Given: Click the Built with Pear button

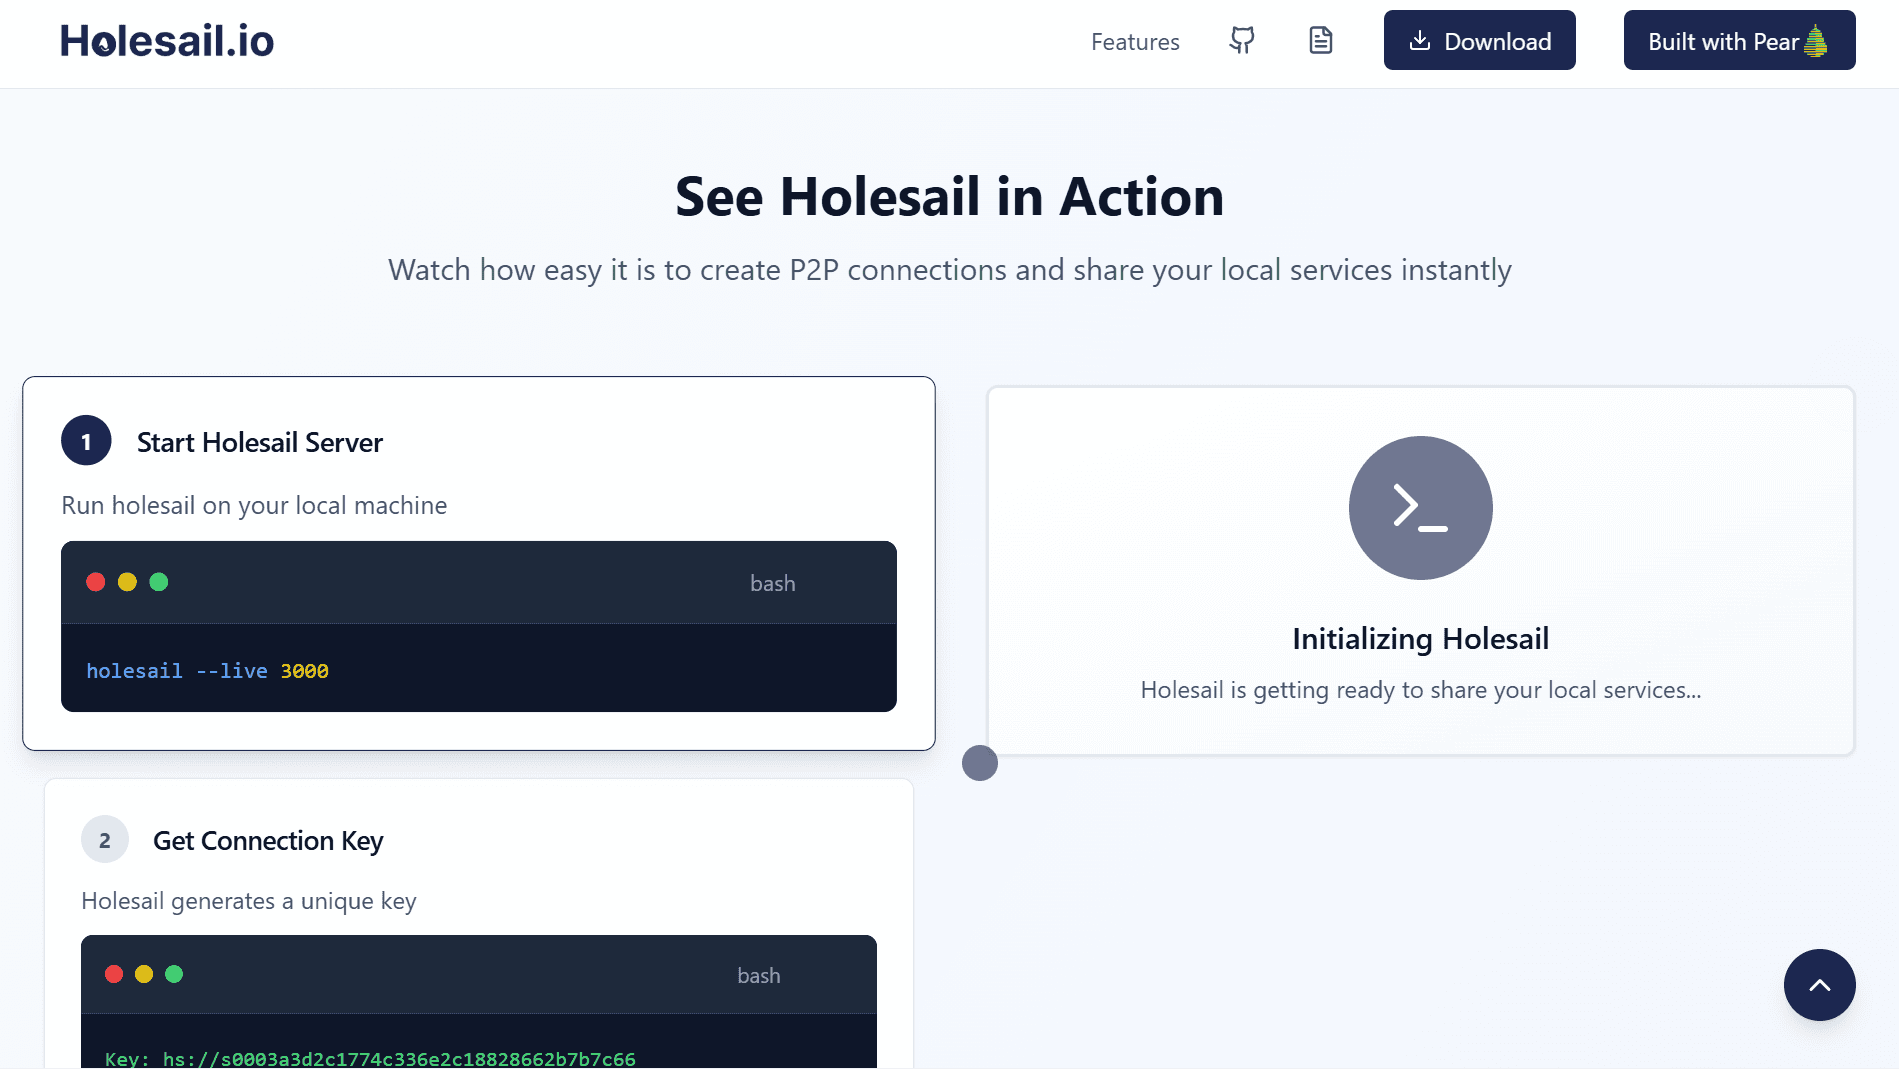Looking at the screenshot, I should [x=1739, y=40].
